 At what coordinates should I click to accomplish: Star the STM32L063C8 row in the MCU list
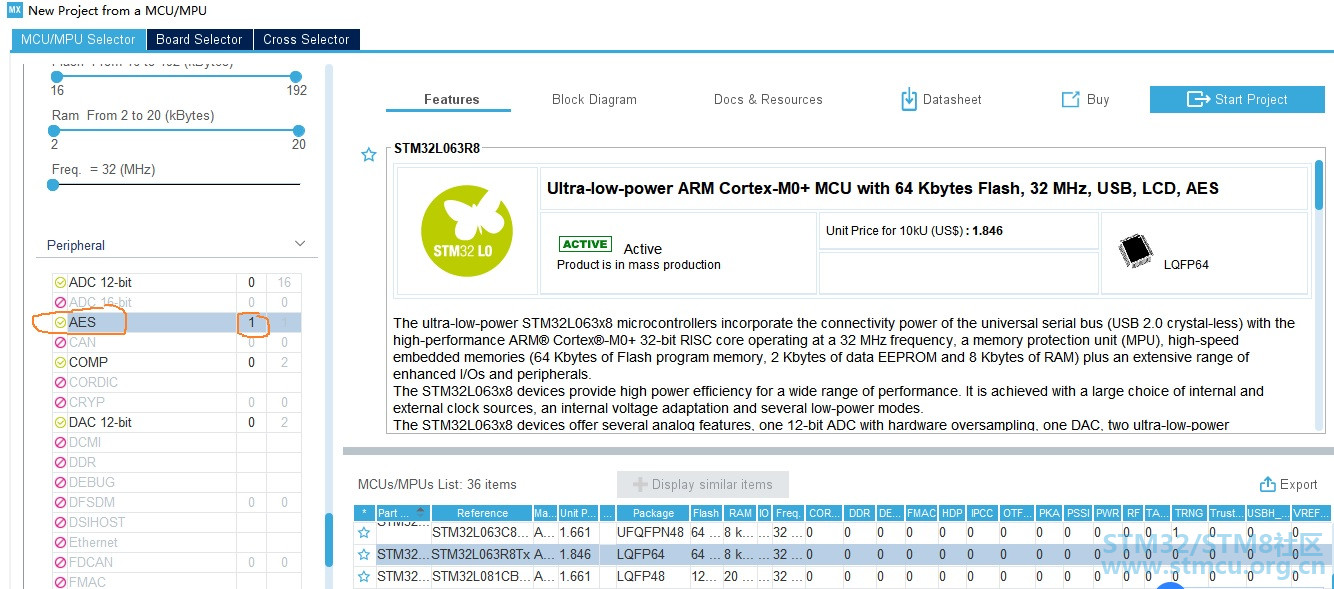pyautogui.click(x=364, y=532)
